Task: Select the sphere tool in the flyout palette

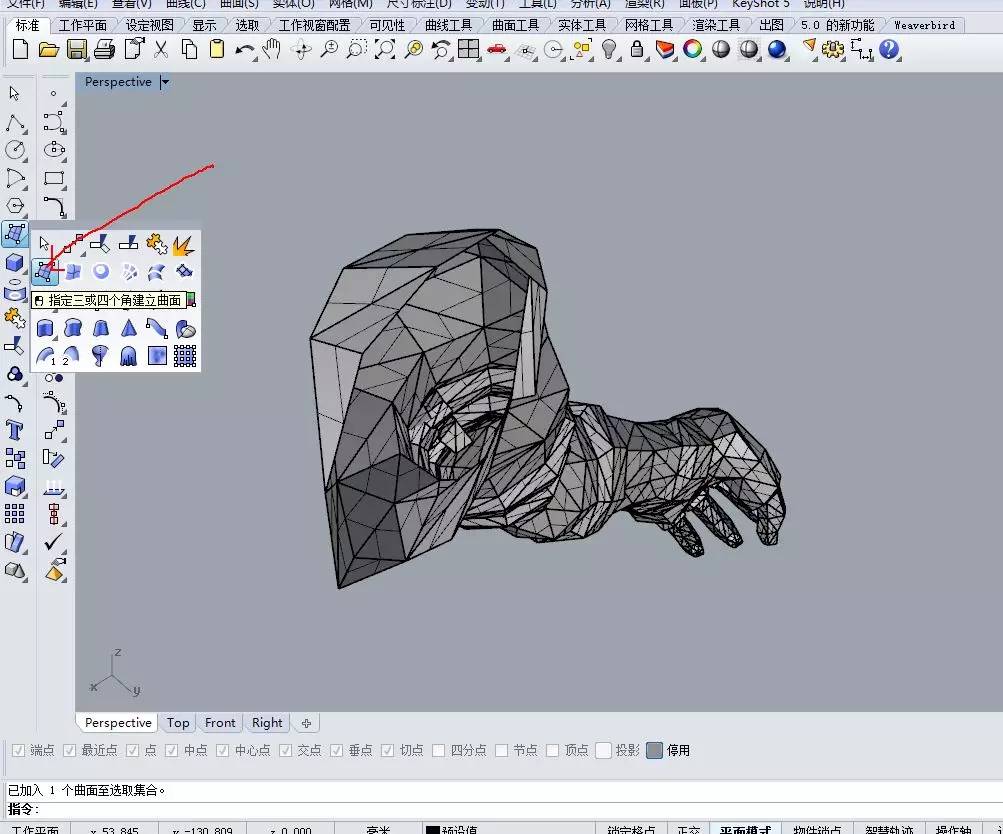Action: click(x=100, y=271)
